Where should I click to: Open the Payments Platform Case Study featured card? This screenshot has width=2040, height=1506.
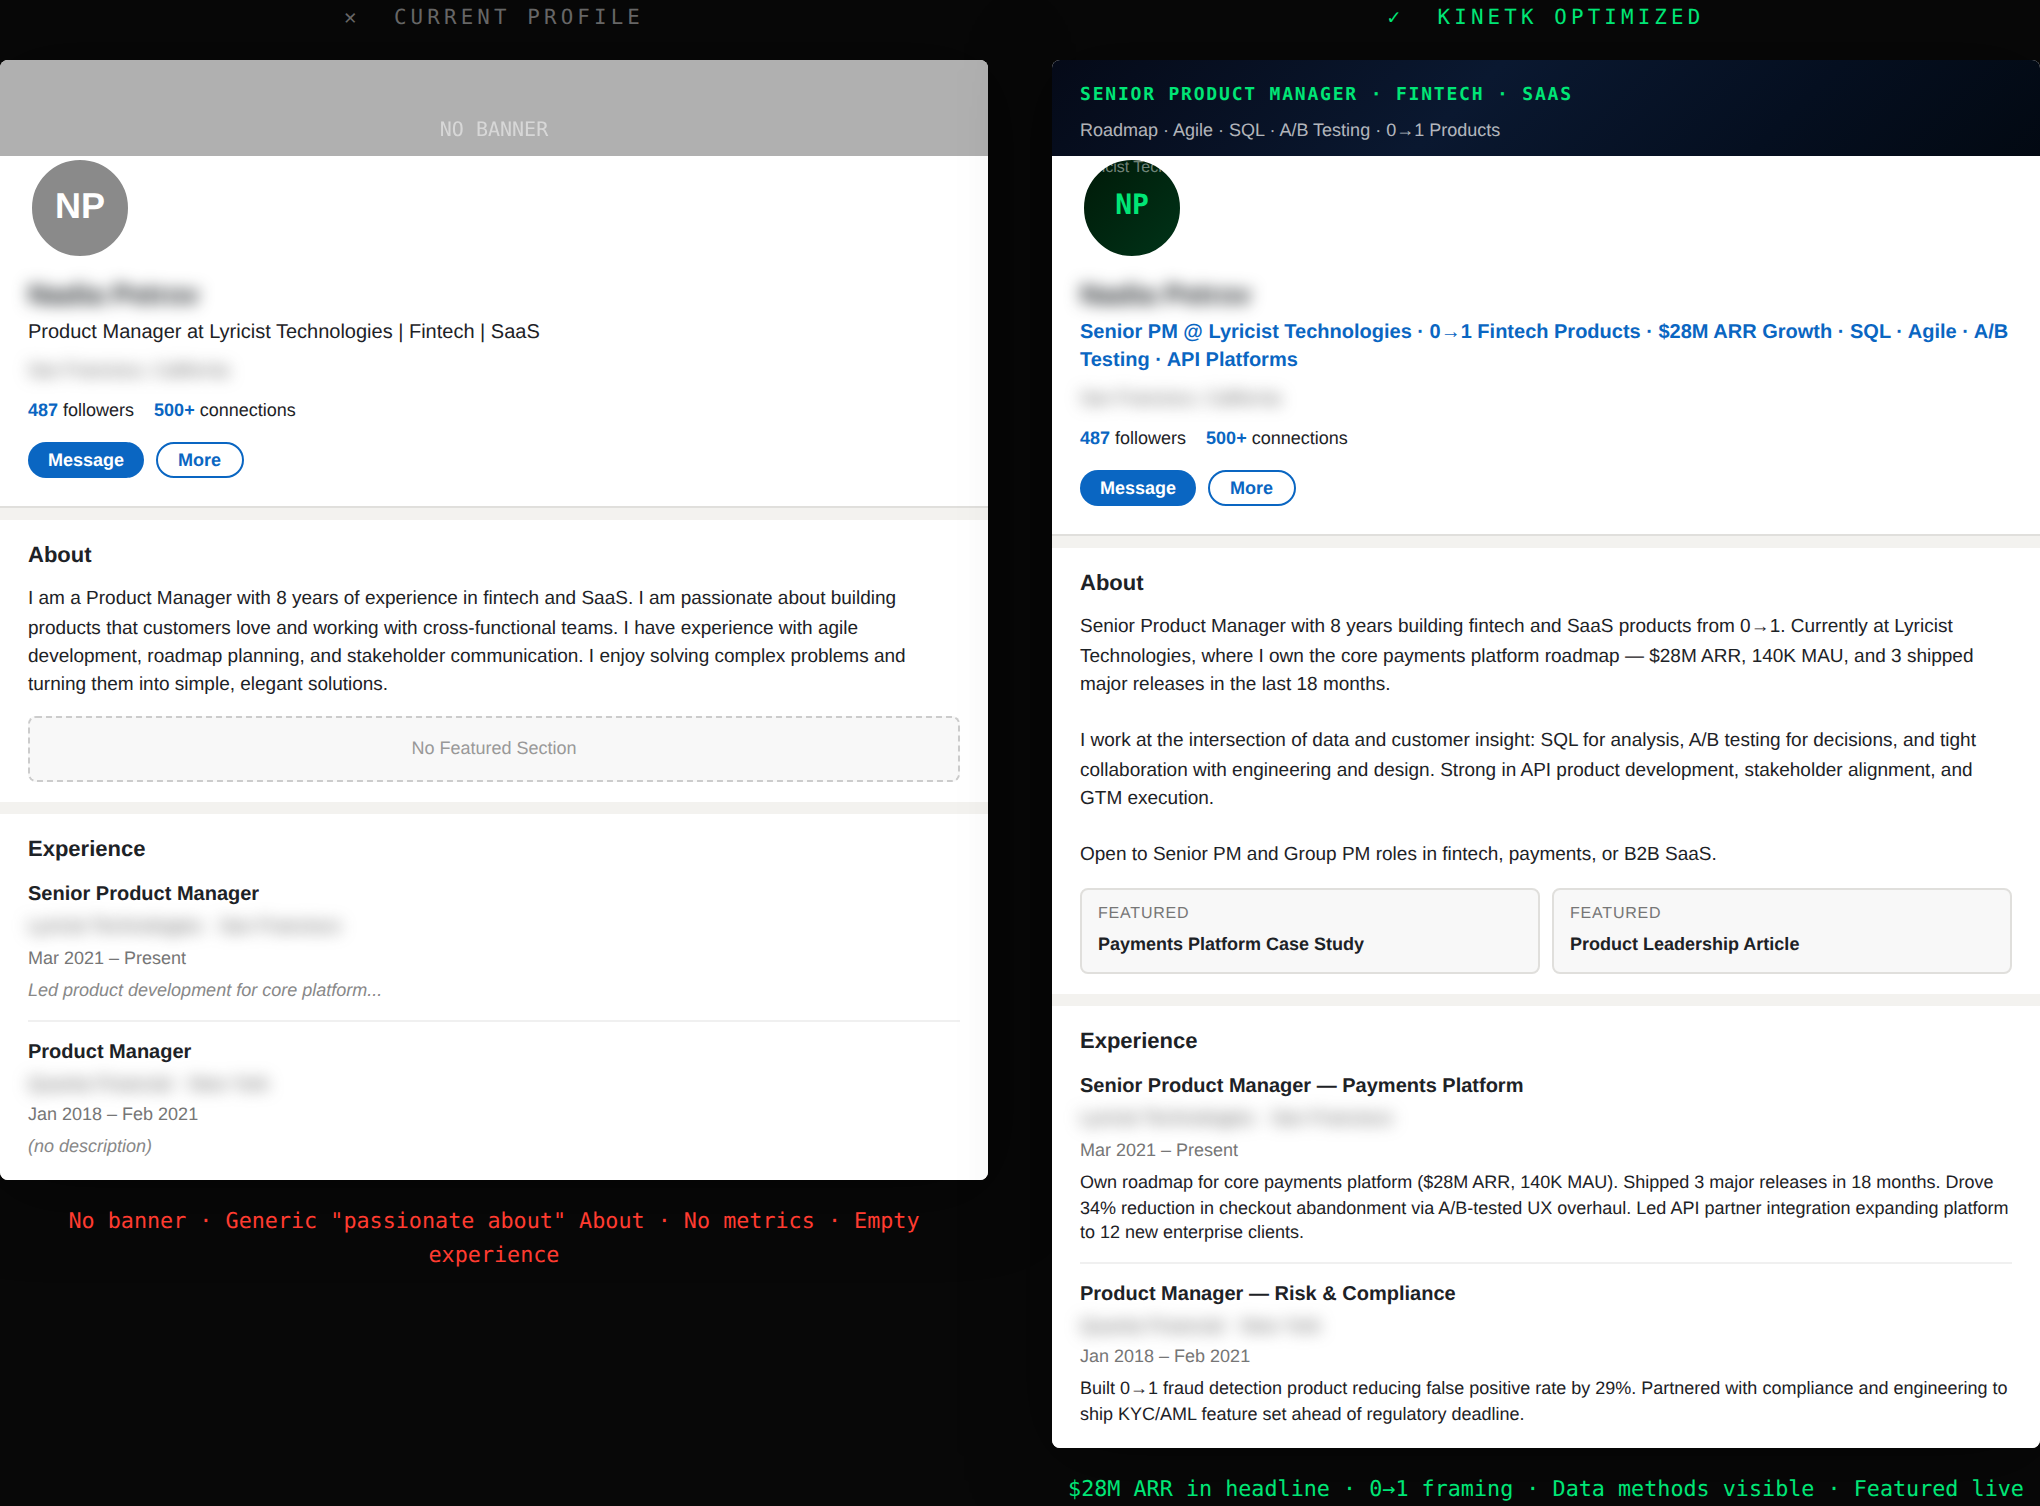click(x=1309, y=930)
